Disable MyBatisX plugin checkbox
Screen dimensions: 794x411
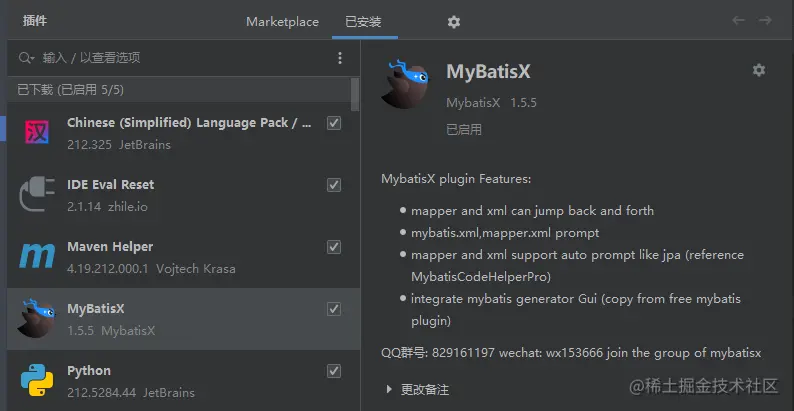pos(334,309)
